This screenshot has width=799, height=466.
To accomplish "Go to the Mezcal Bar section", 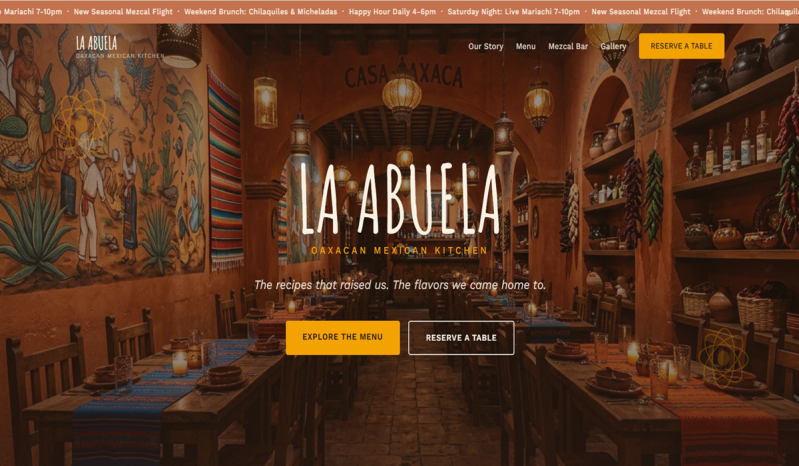I will (568, 46).
